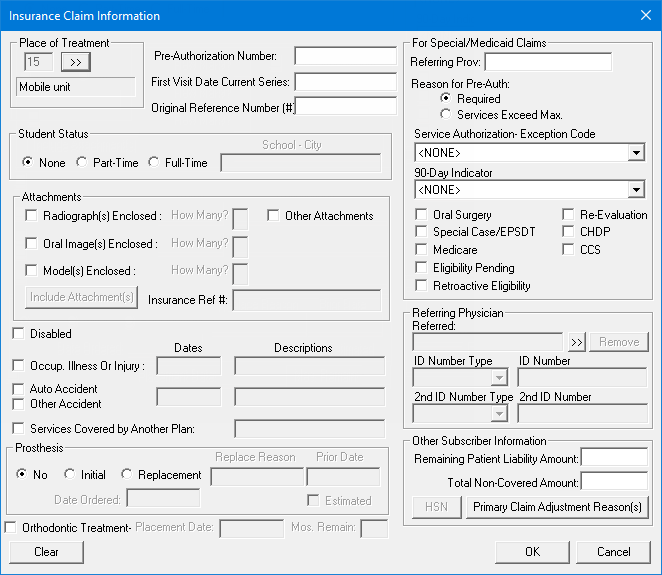The image size is (662, 575).
Task: Expand the 90-Day Indicator dropdown
Action: tap(636, 189)
